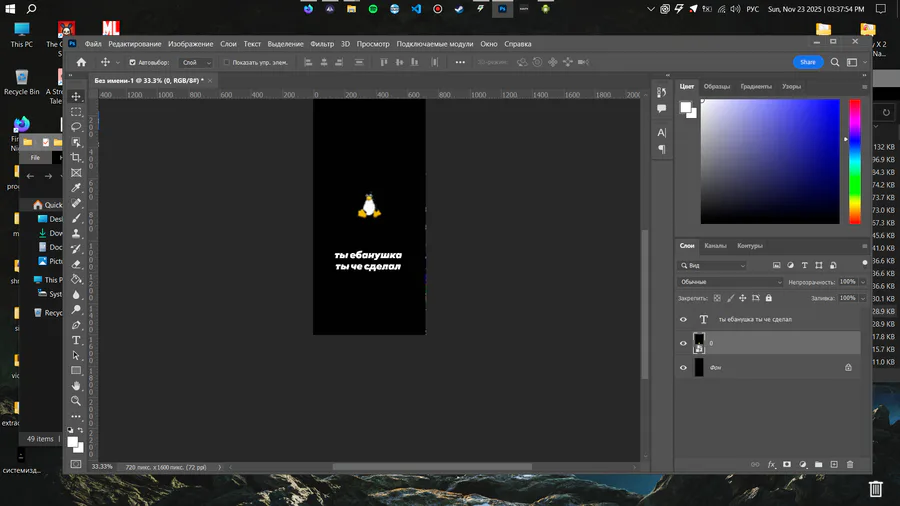Expand the Непрозрачность opacity arrow
This screenshot has height=506, width=900.
(863, 282)
